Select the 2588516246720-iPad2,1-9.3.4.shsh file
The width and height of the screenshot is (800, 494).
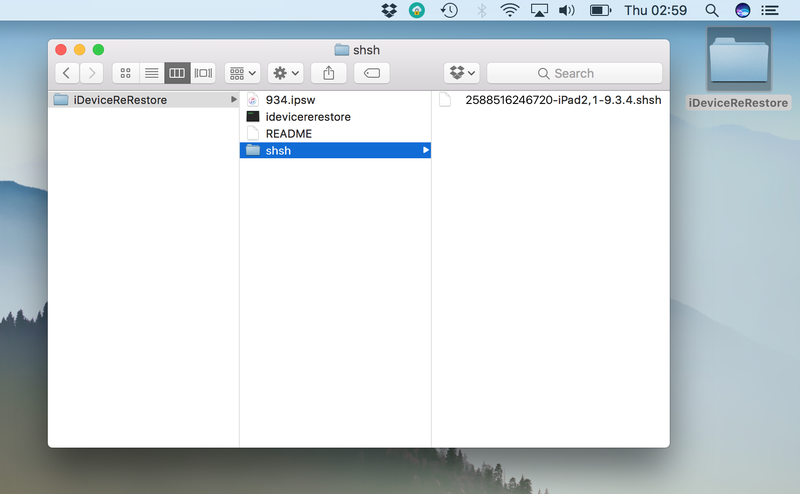[x=551, y=100]
